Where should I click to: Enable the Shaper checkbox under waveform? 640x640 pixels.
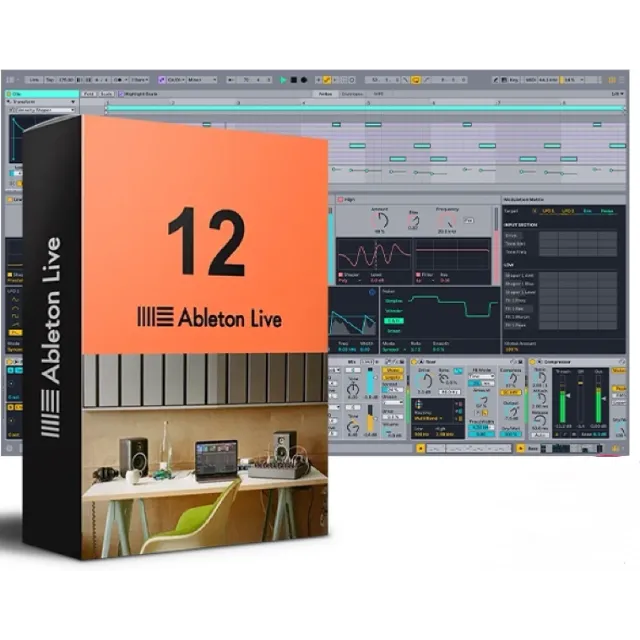point(339,273)
